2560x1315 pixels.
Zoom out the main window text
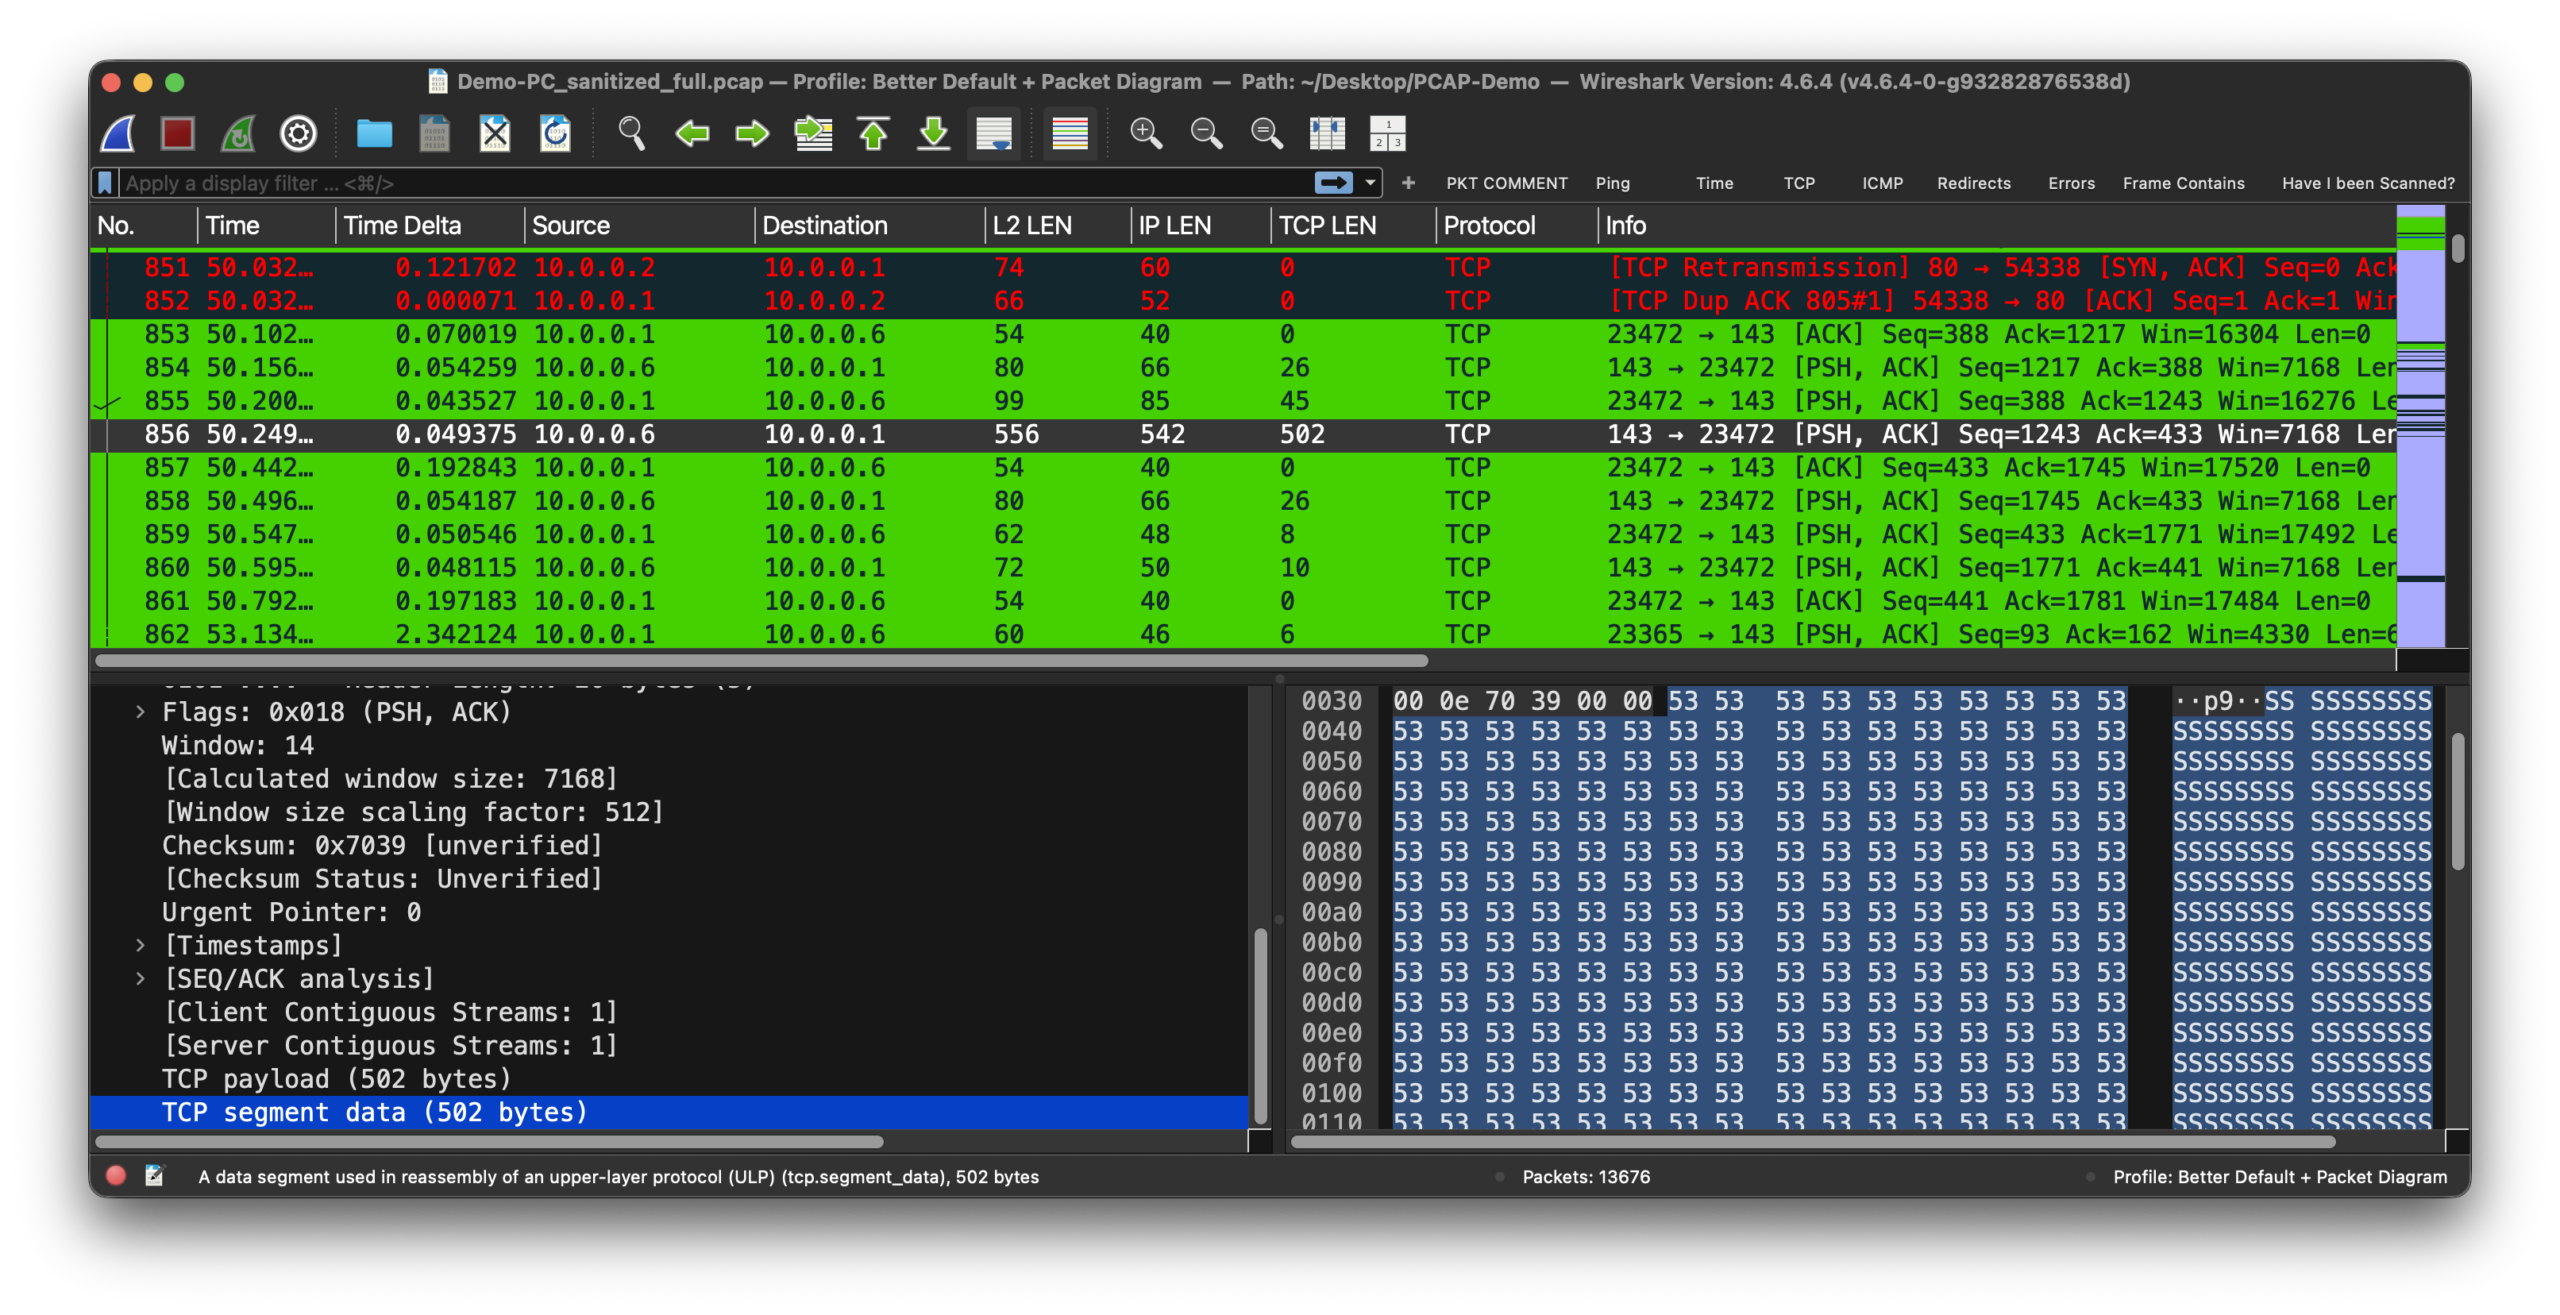[1206, 133]
